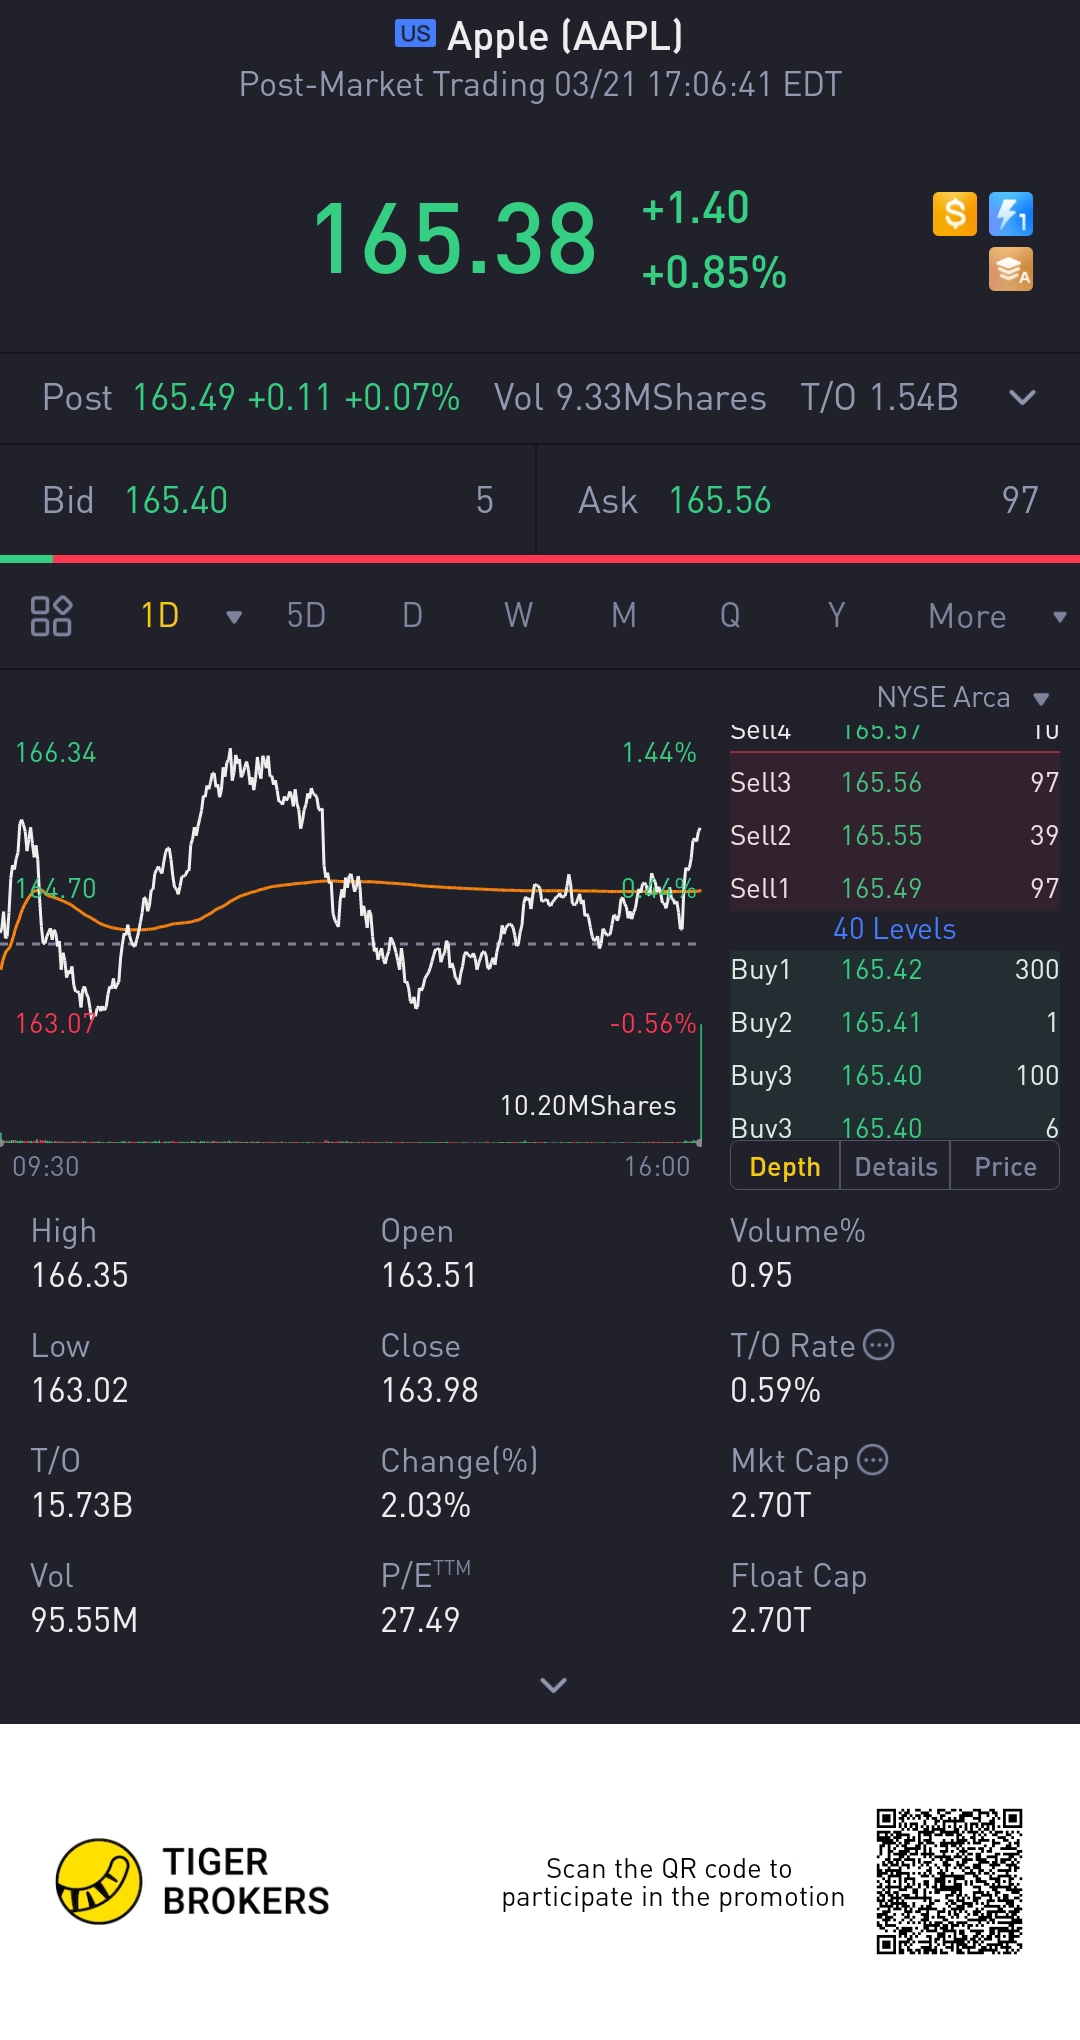Tap the Tiger Brokers logo

click(x=99, y=1881)
